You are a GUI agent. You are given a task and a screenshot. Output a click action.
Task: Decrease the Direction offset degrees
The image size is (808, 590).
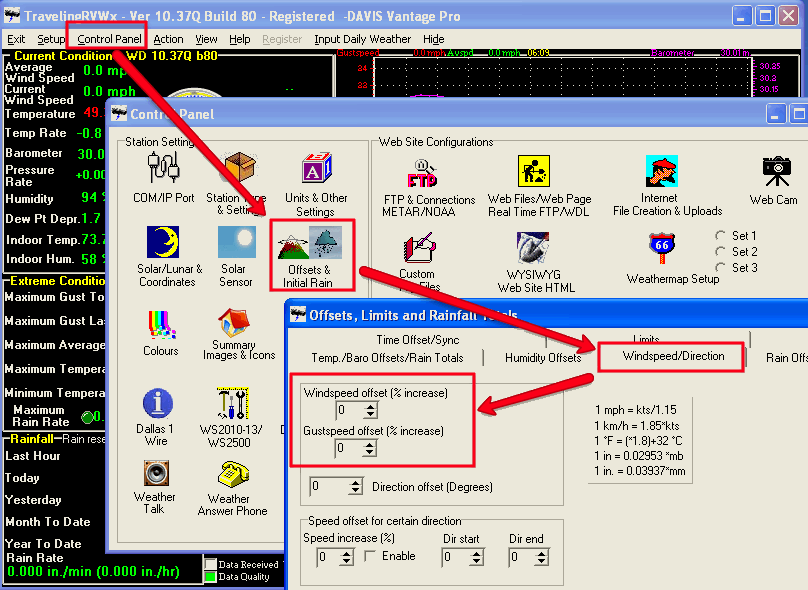click(355, 491)
